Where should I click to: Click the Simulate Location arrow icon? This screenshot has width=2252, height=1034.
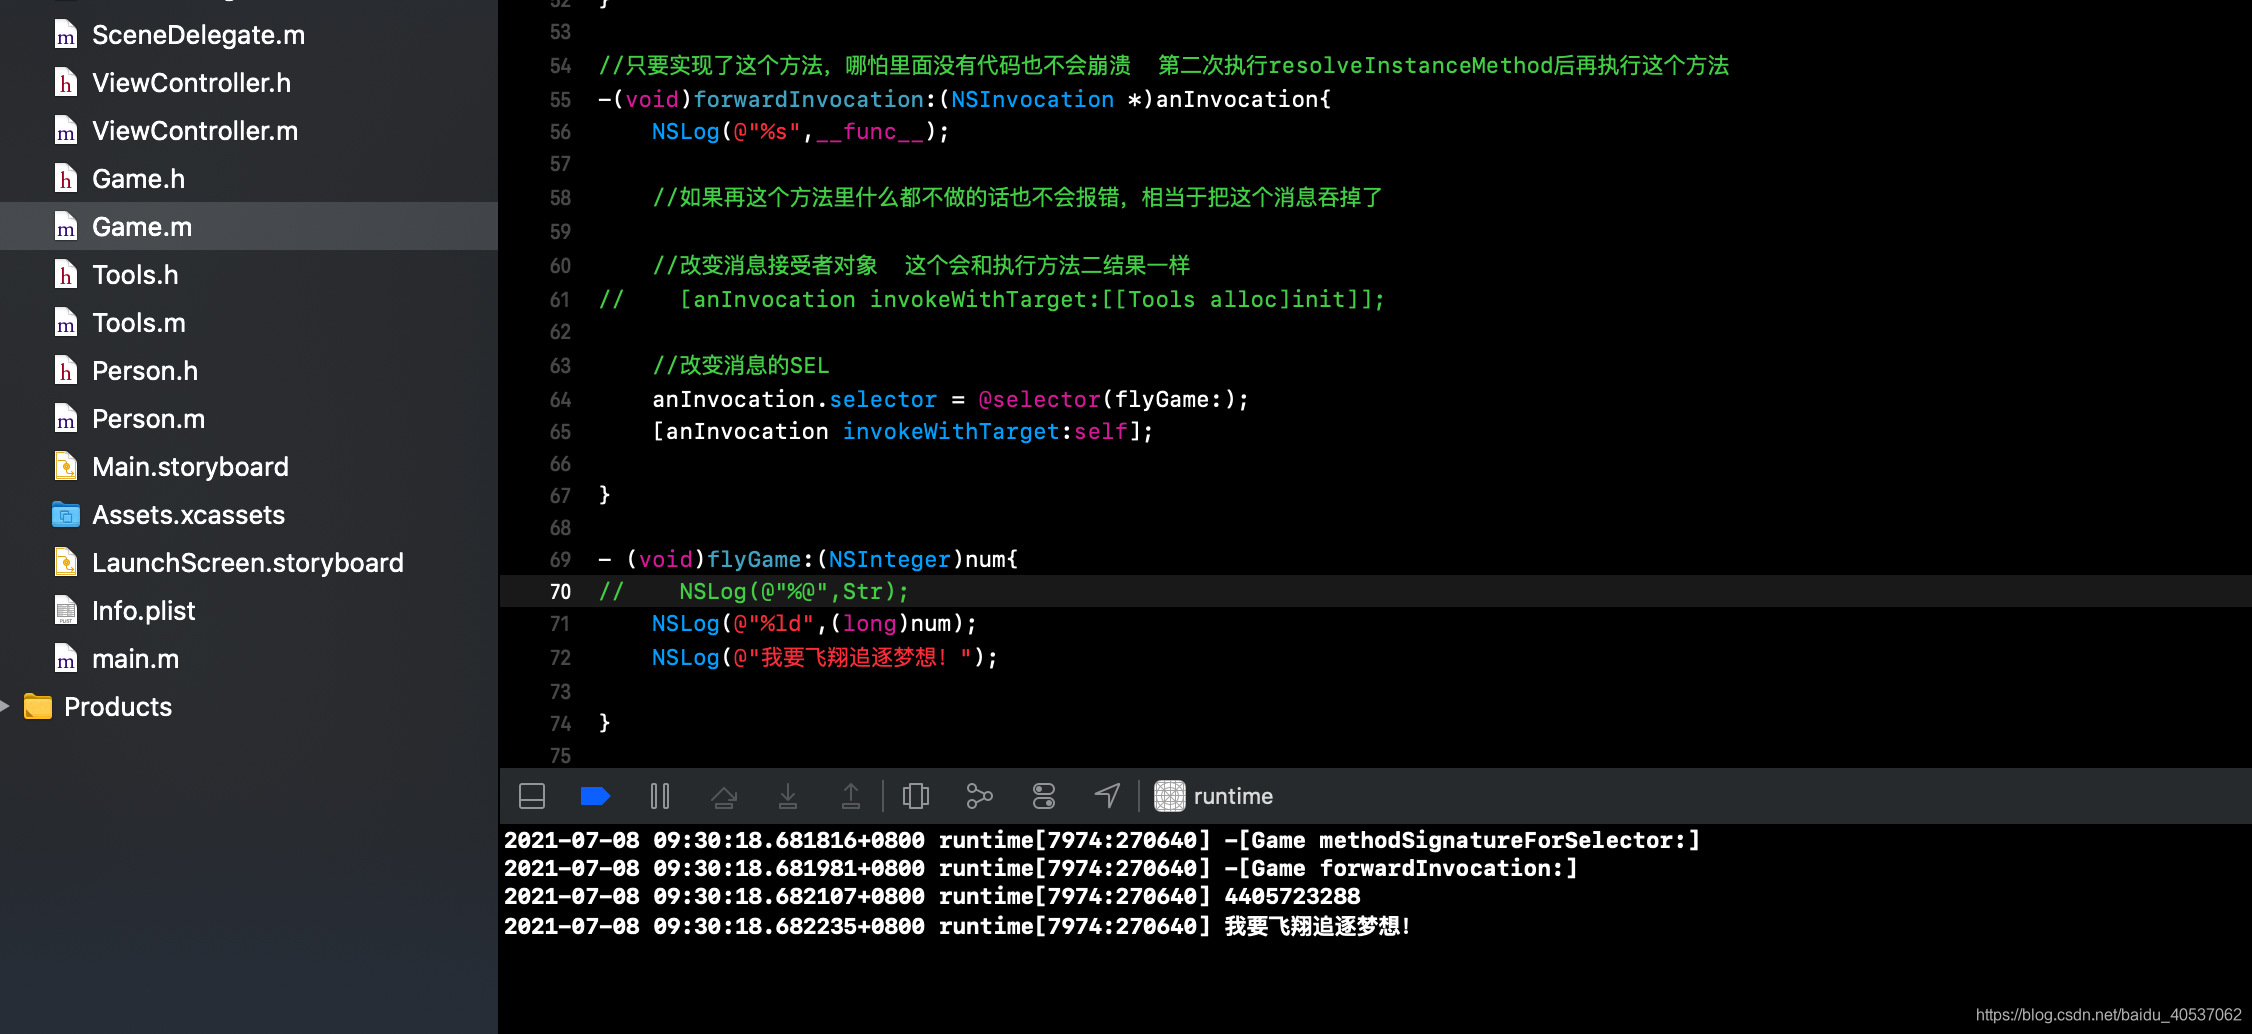[x=1107, y=796]
